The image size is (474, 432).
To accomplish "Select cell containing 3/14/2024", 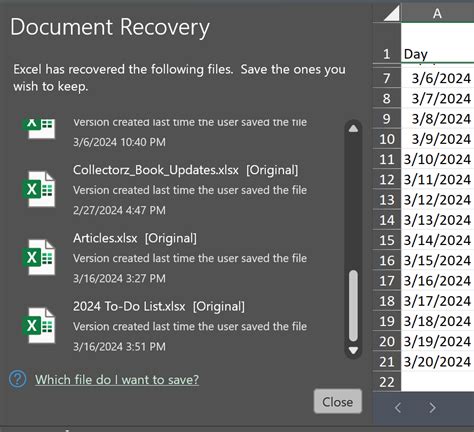I will 437,240.
